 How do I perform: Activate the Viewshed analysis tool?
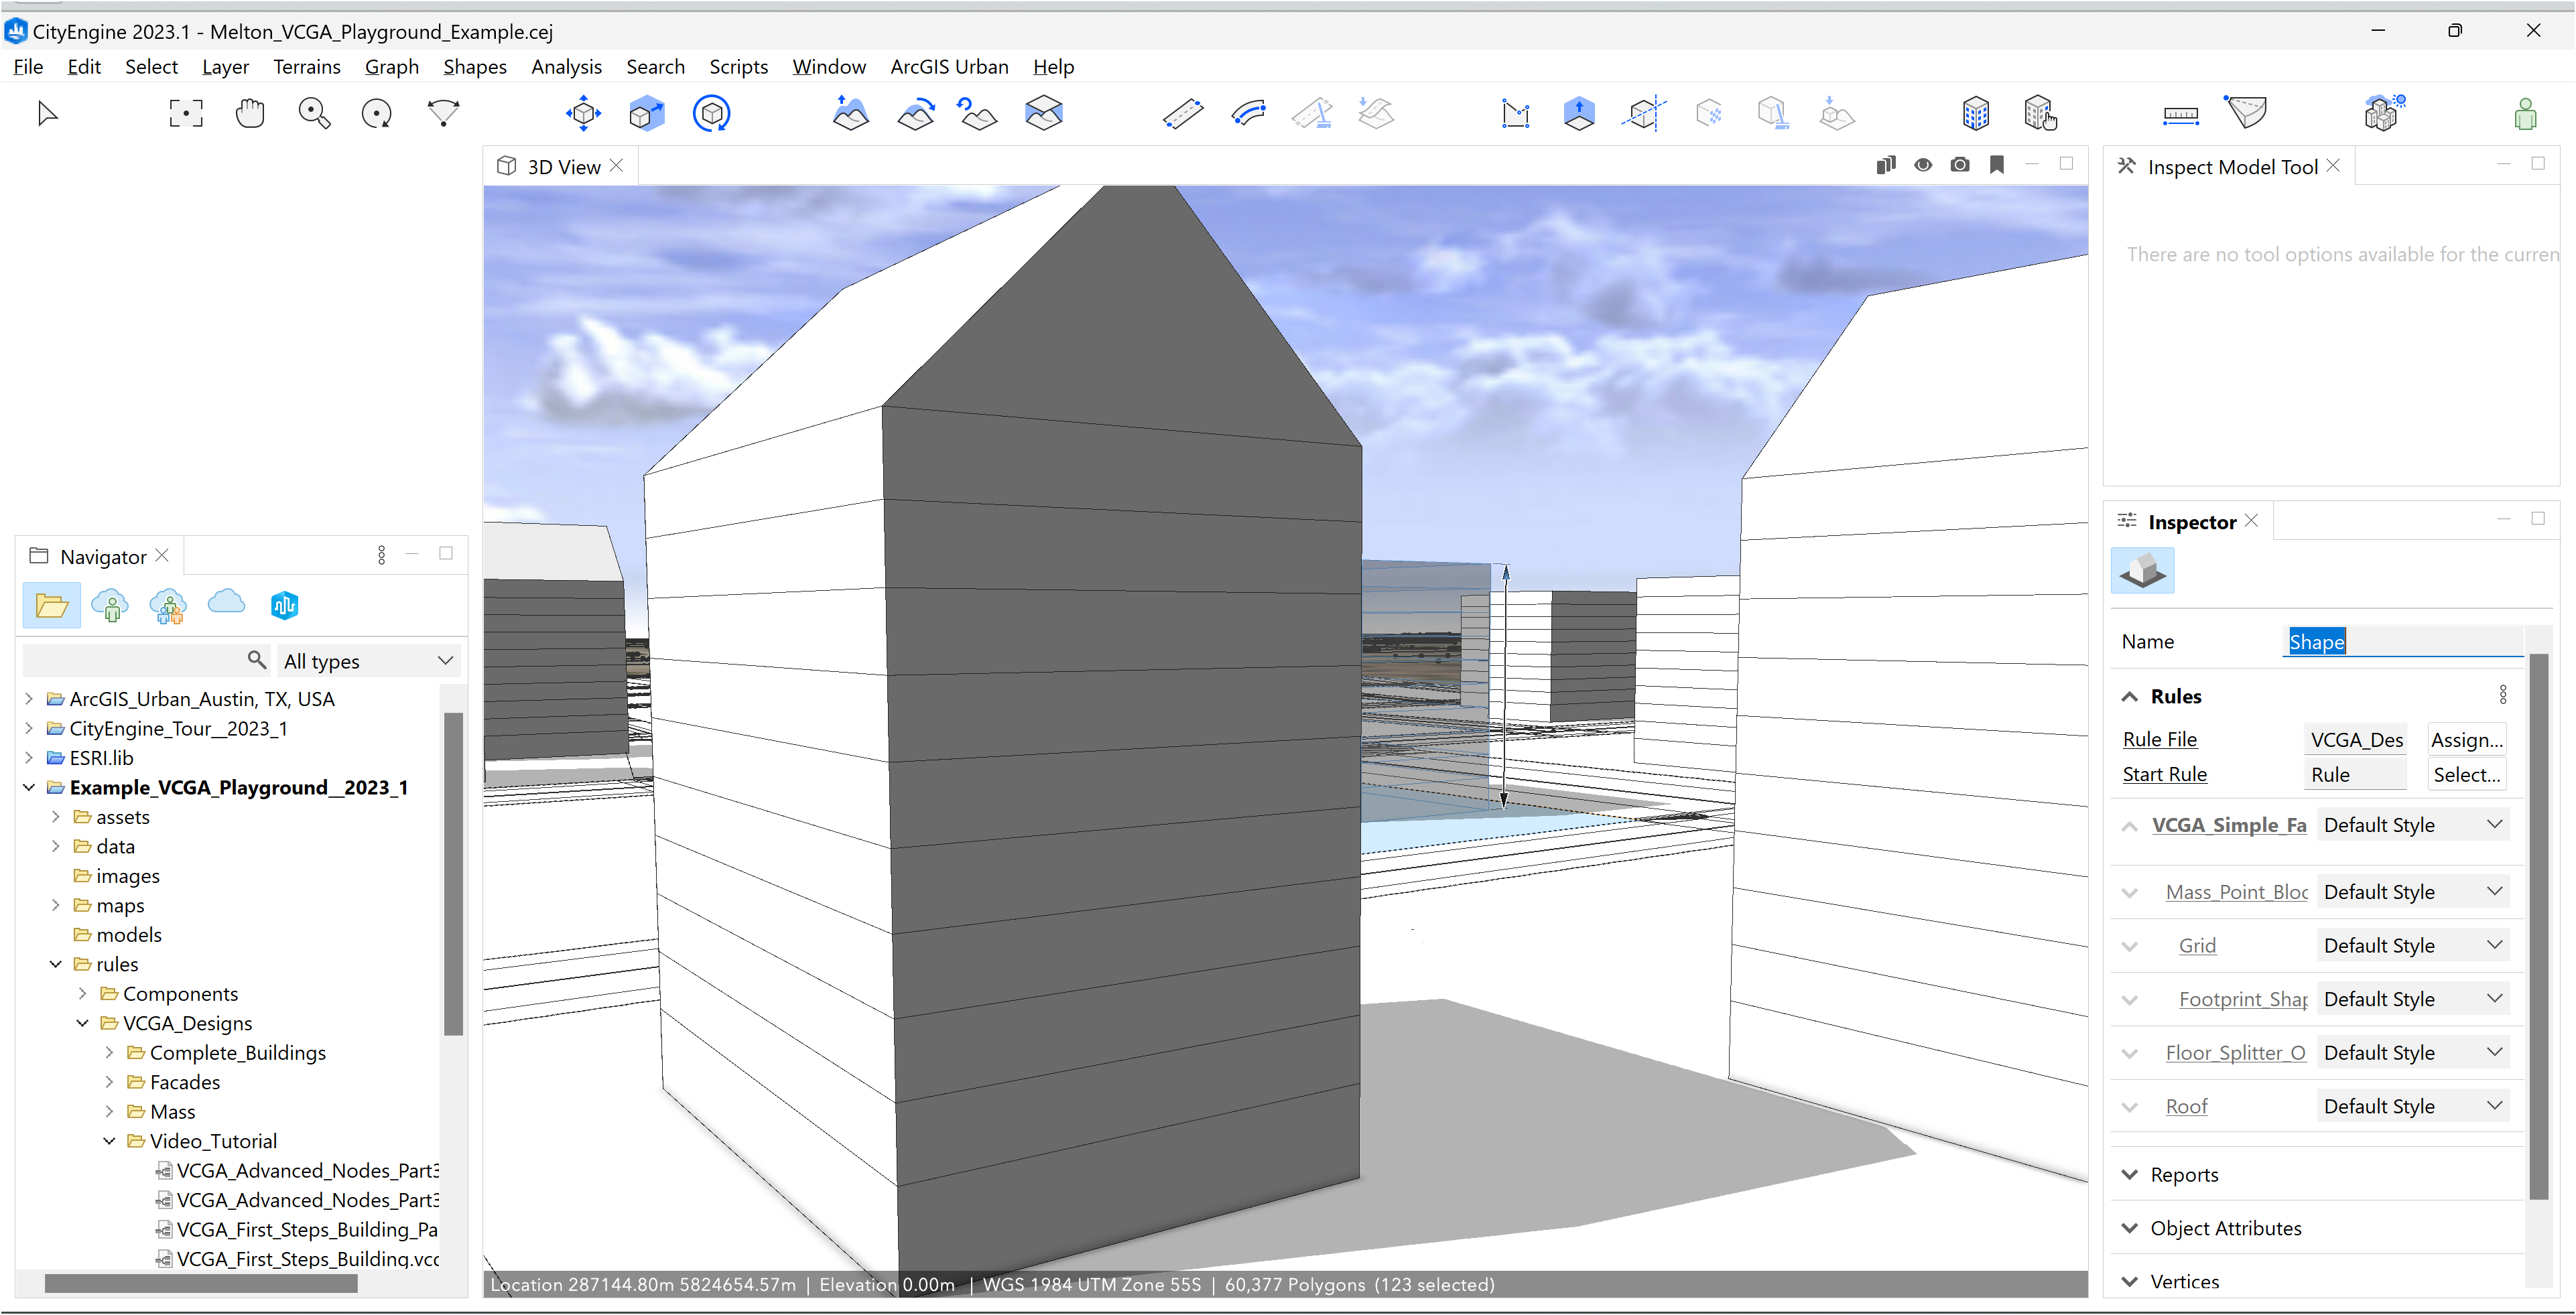(2246, 113)
